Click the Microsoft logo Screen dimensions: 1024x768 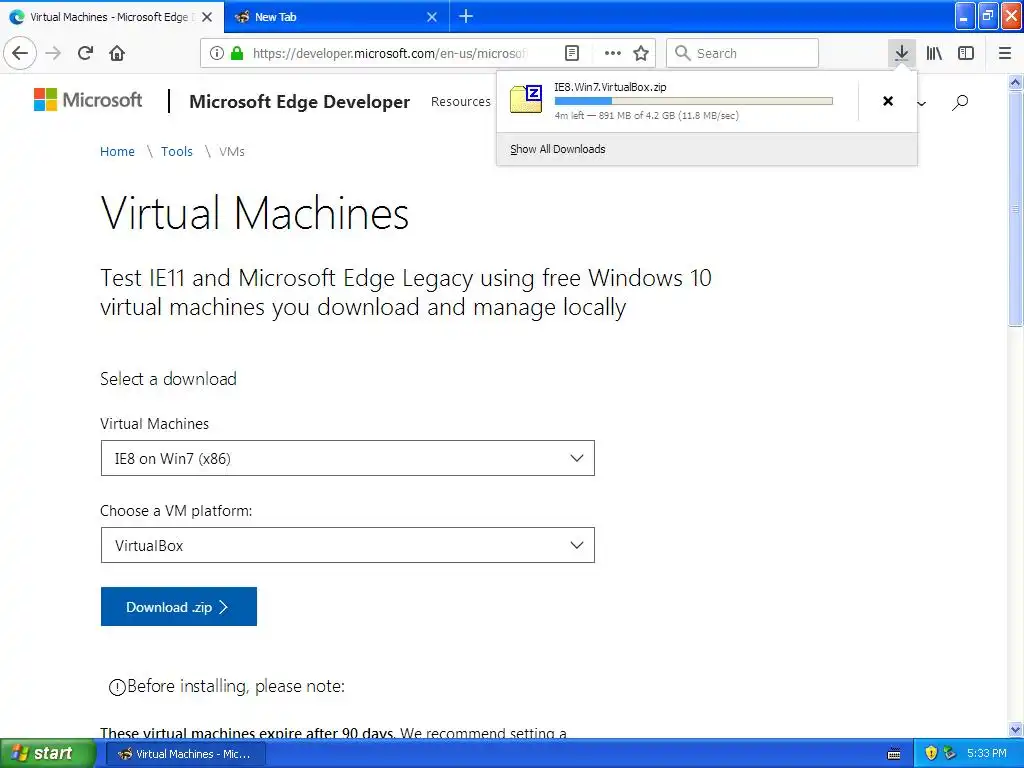(88, 100)
